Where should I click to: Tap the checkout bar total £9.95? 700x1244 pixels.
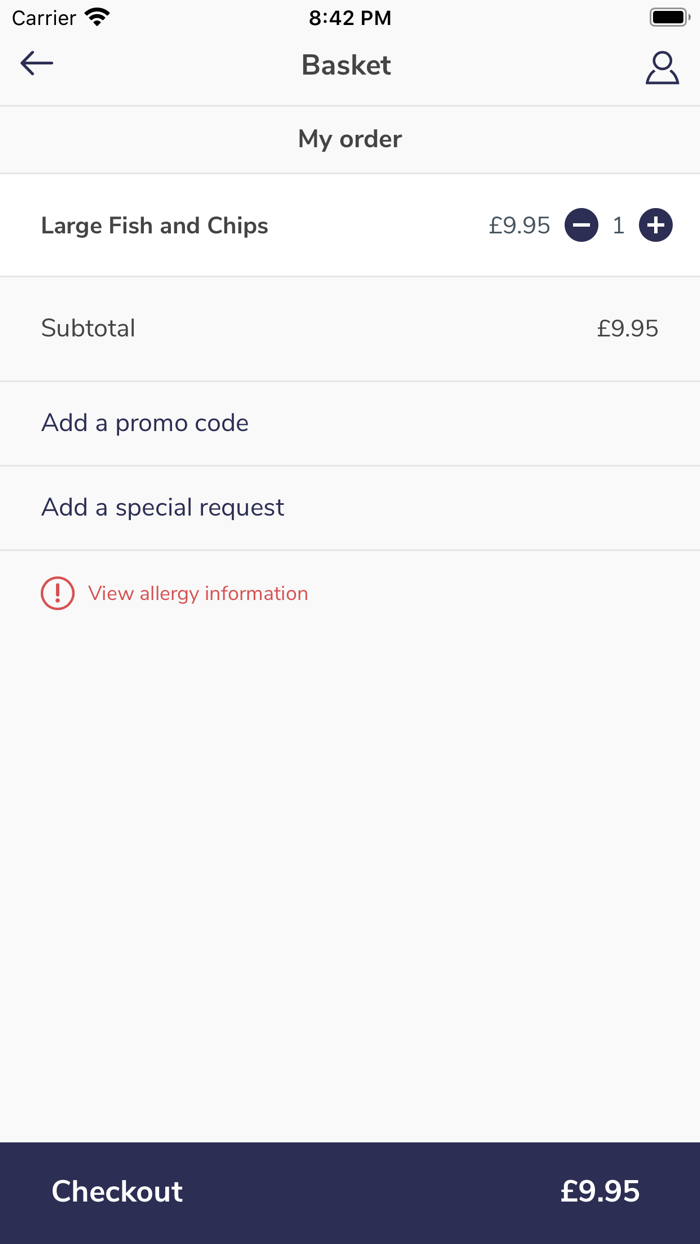(600, 1191)
